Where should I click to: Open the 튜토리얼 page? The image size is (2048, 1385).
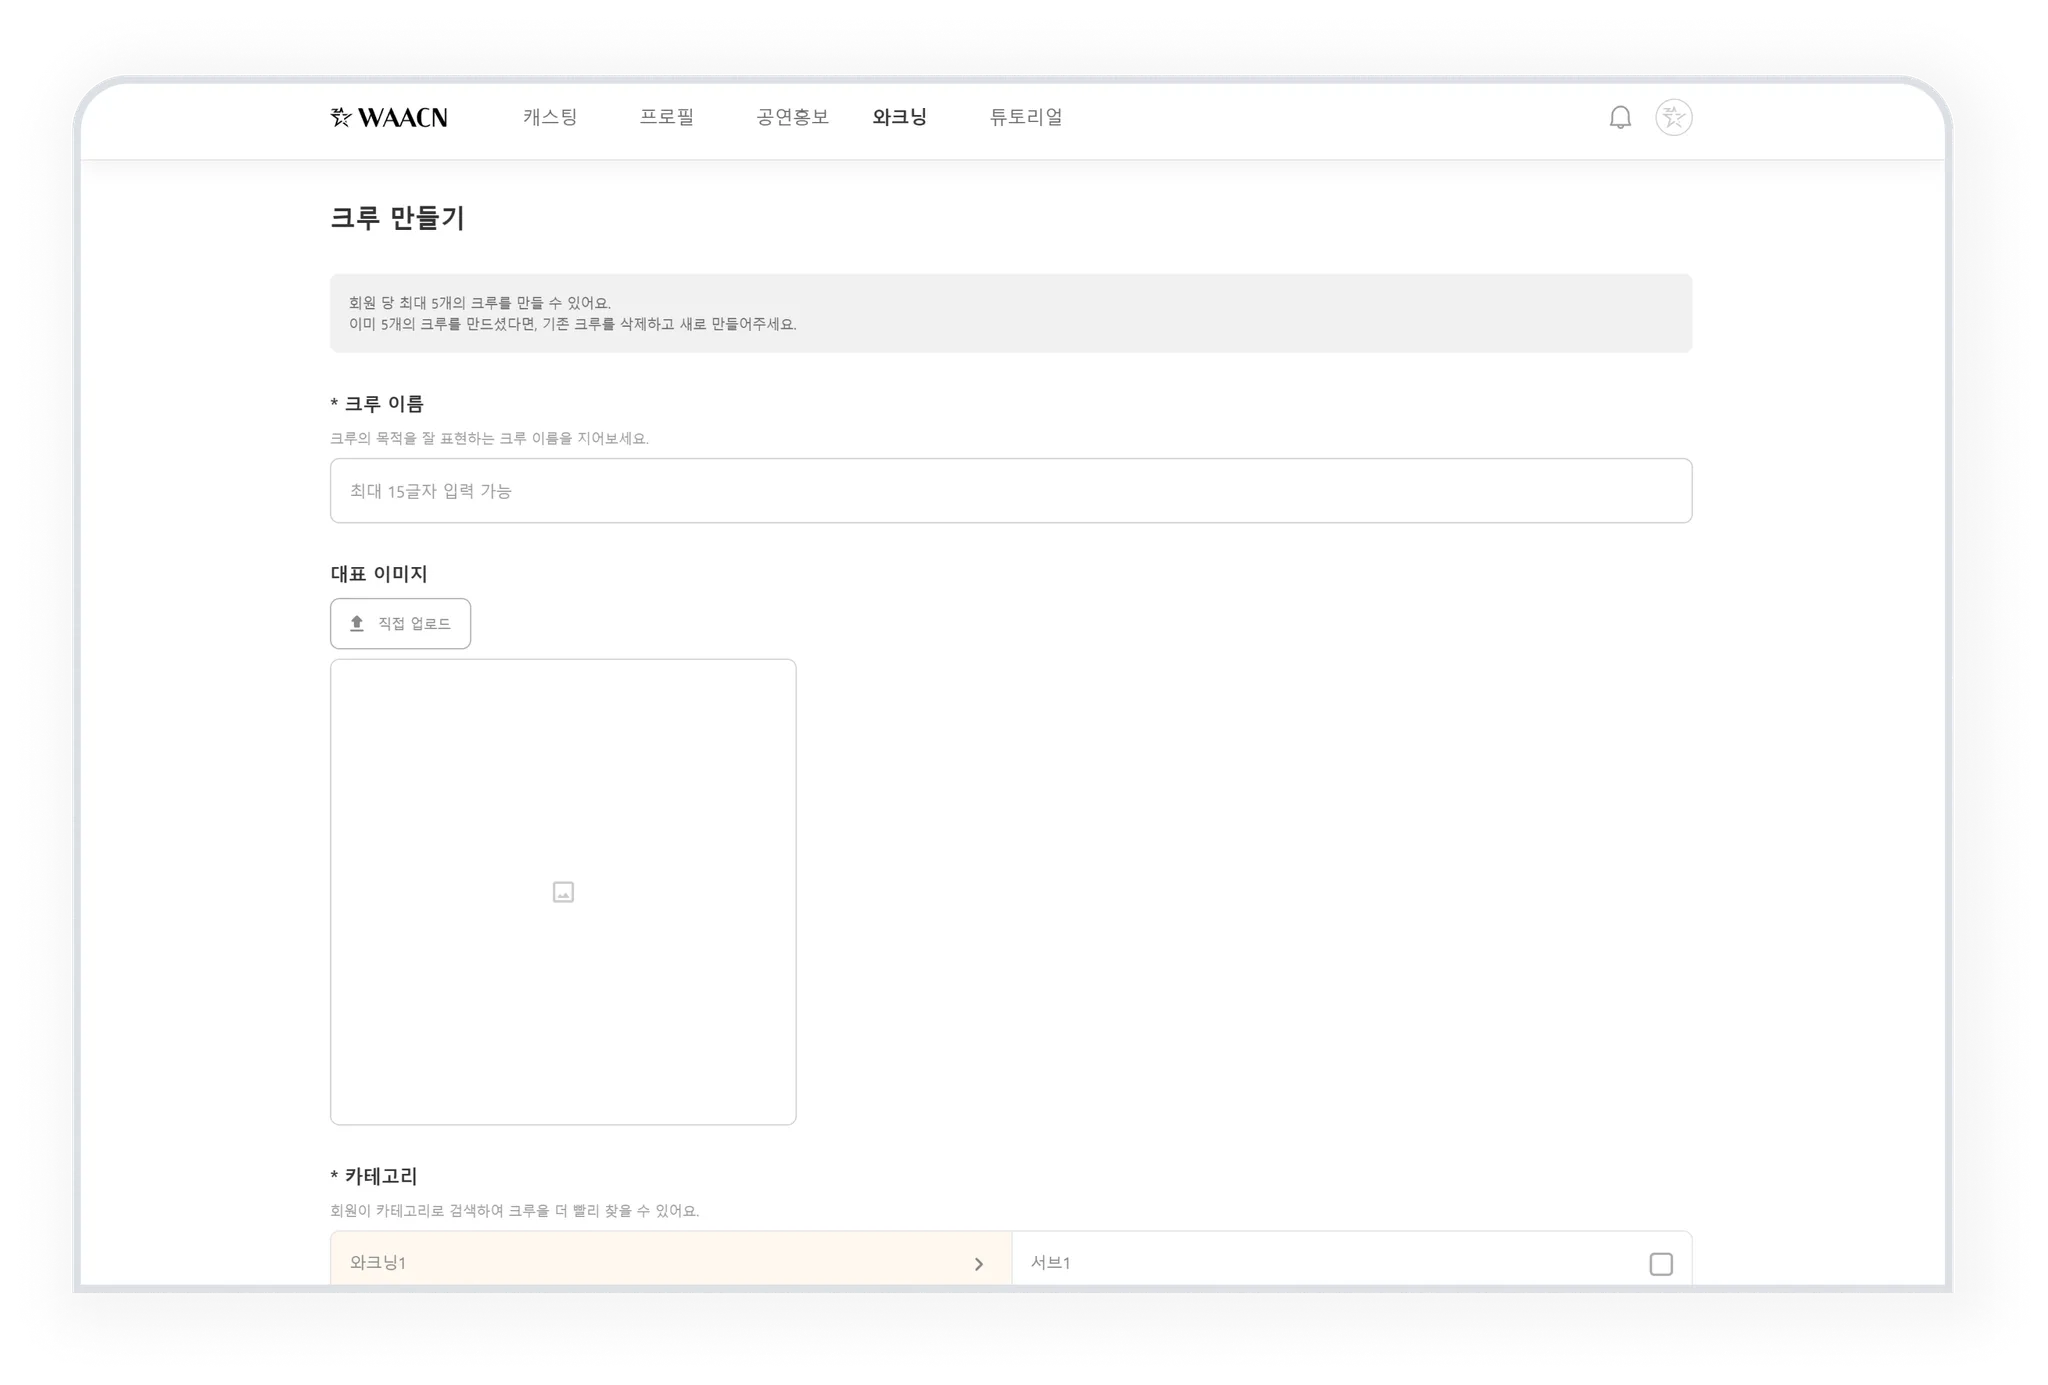(1026, 117)
